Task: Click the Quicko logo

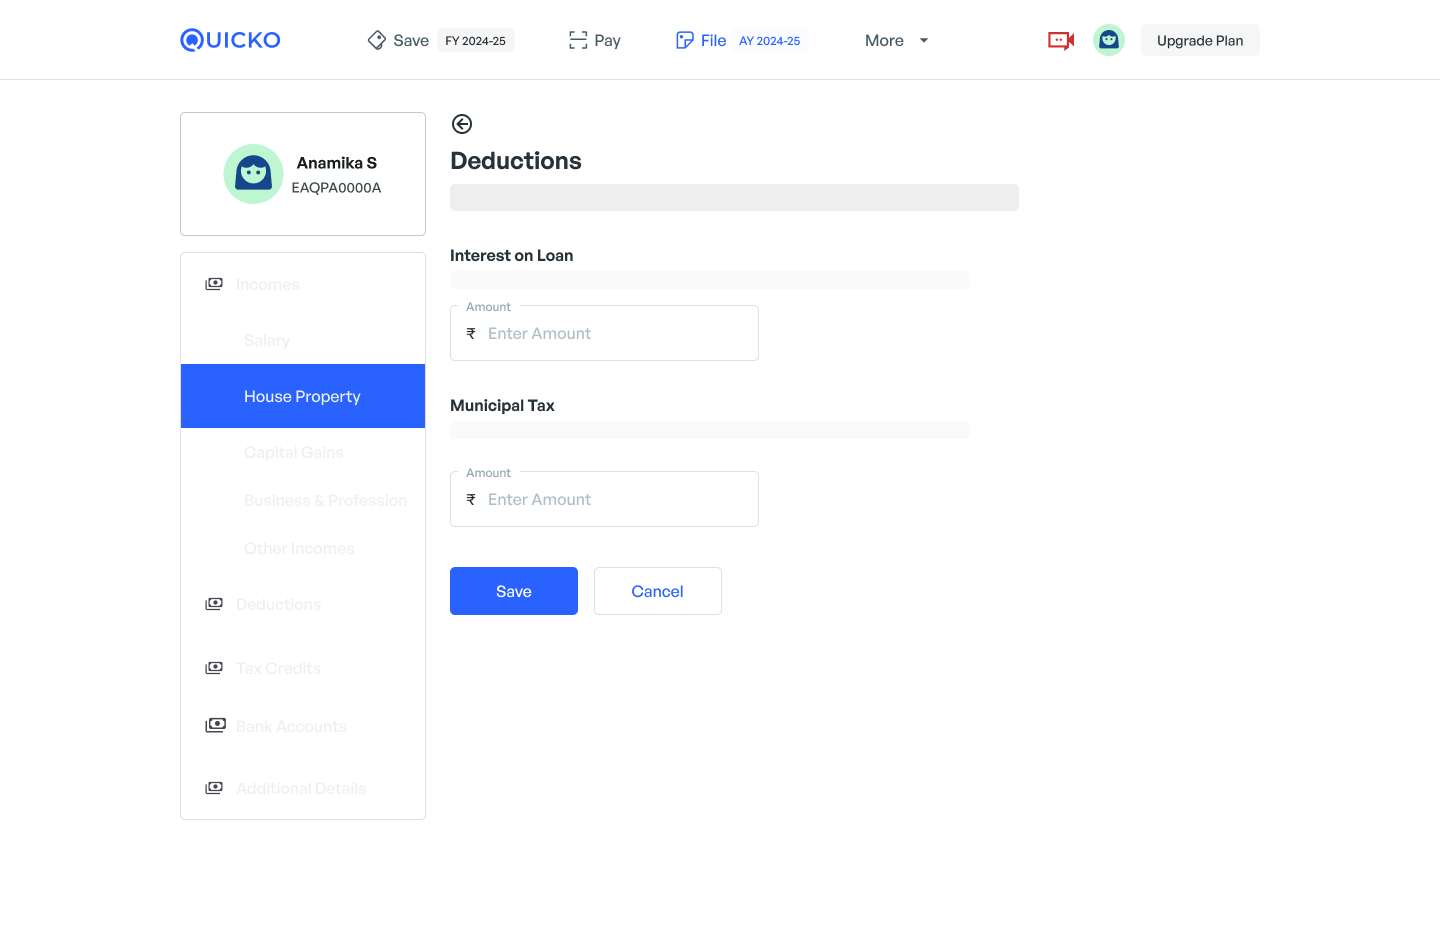Action: point(230,40)
